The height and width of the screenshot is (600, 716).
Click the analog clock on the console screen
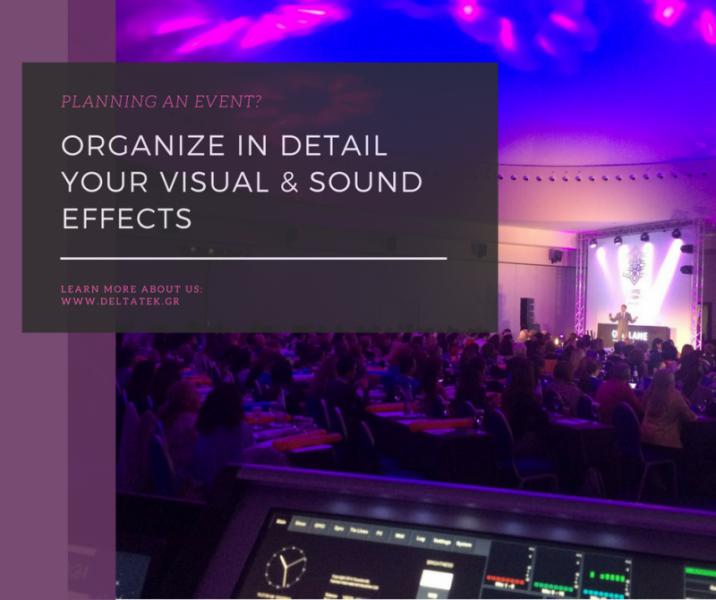[286, 567]
